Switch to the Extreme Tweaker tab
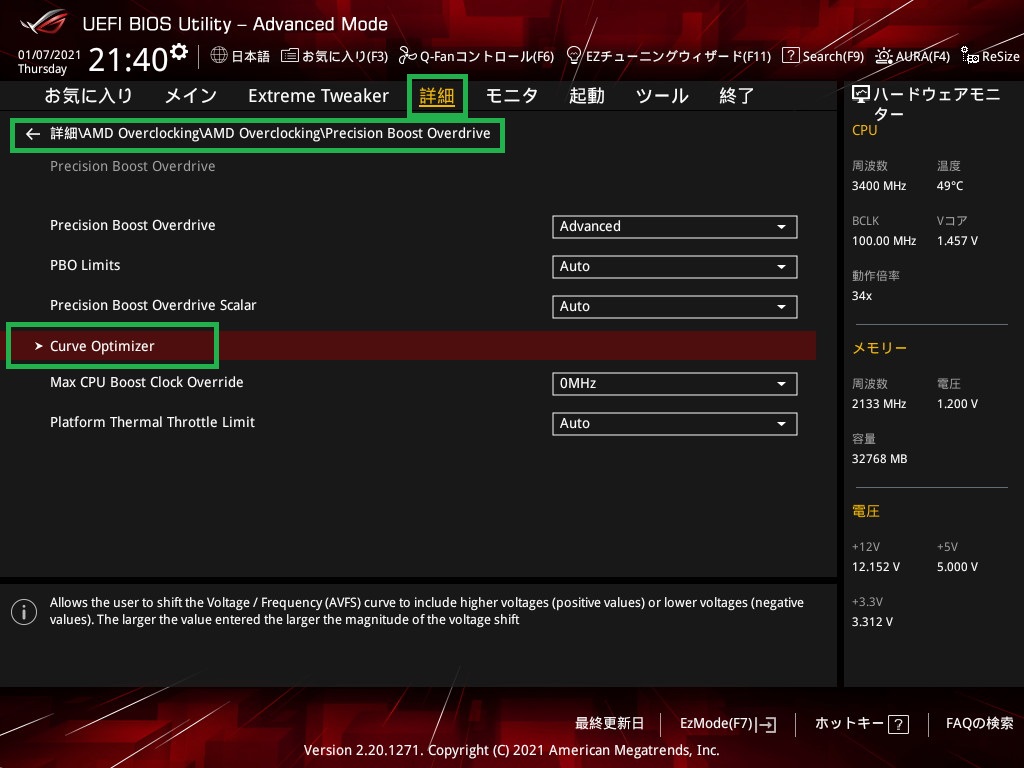1024x768 pixels. coord(319,96)
